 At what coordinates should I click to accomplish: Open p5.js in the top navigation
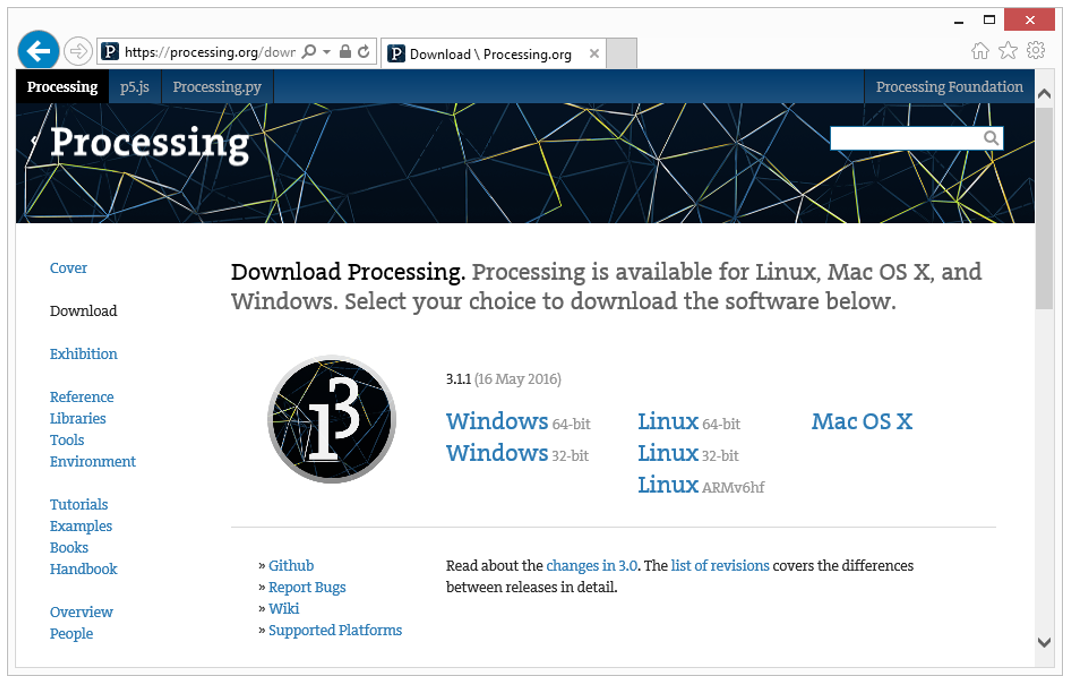coord(135,87)
